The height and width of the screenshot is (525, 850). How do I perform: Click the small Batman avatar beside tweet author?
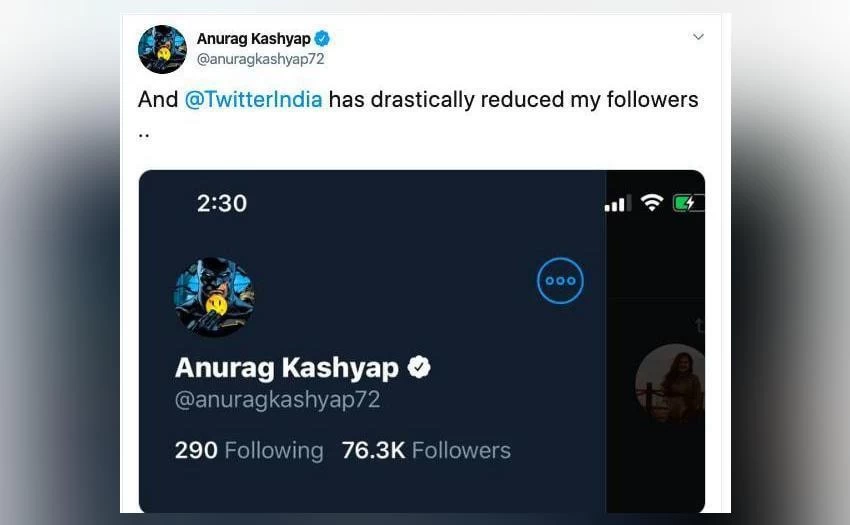point(162,49)
